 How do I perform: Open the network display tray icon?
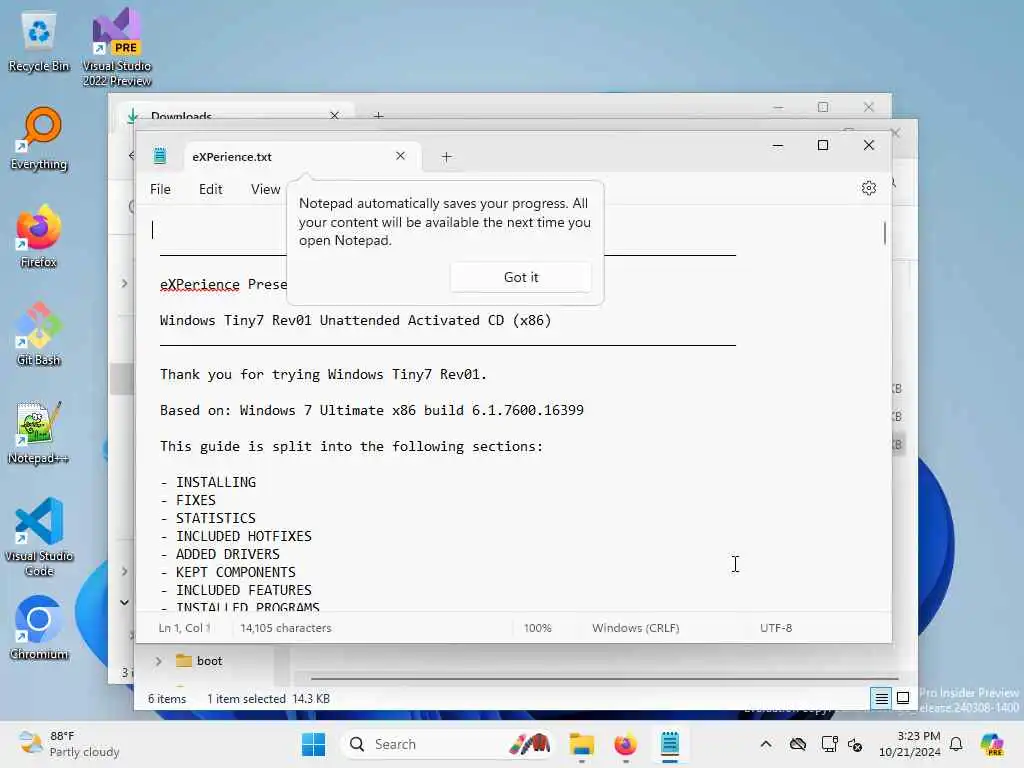pyautogui.click(x=829, y=744)
